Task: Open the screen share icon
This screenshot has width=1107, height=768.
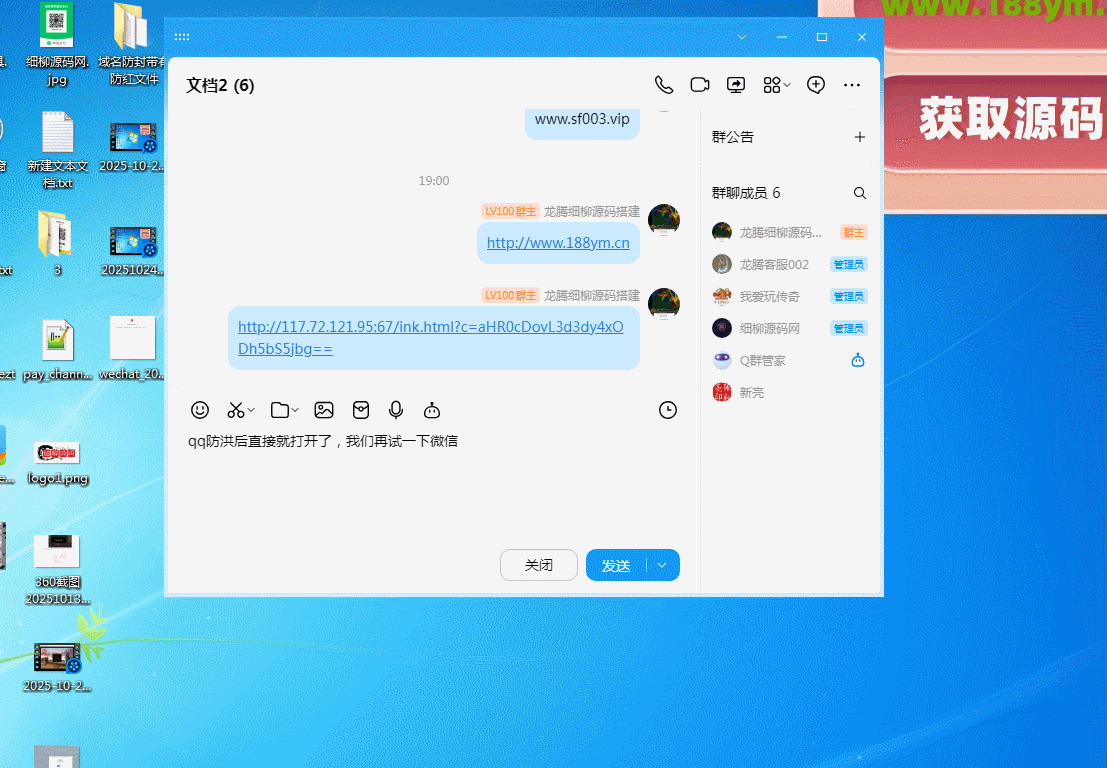Action: [x=736, y=85]
